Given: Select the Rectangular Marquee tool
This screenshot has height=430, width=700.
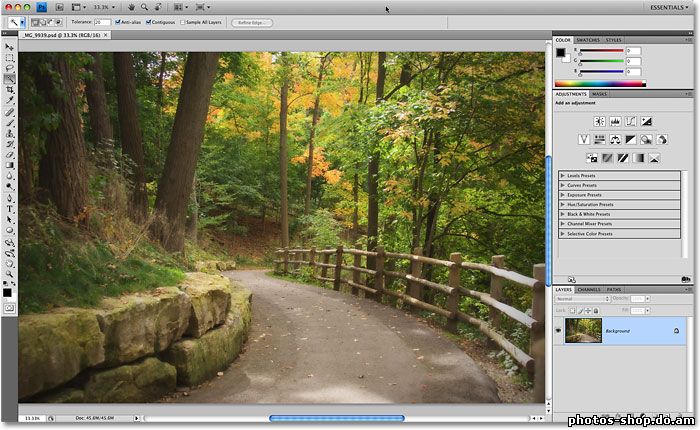Looking at the screenshot, I should [9, 58].
